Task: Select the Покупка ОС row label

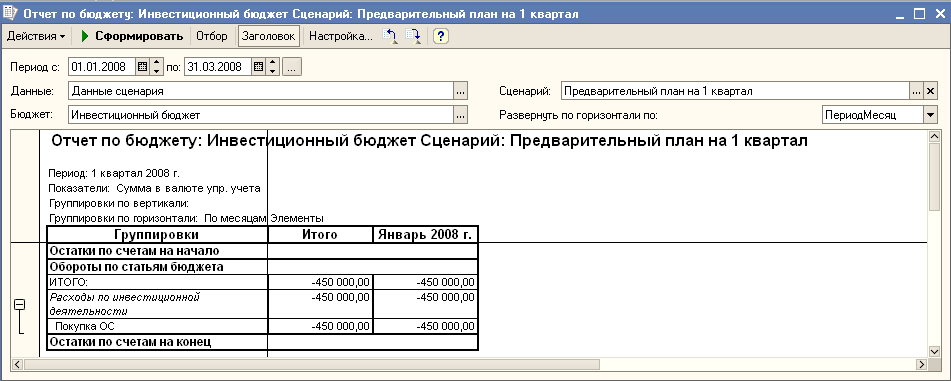Action: (85, 326)
